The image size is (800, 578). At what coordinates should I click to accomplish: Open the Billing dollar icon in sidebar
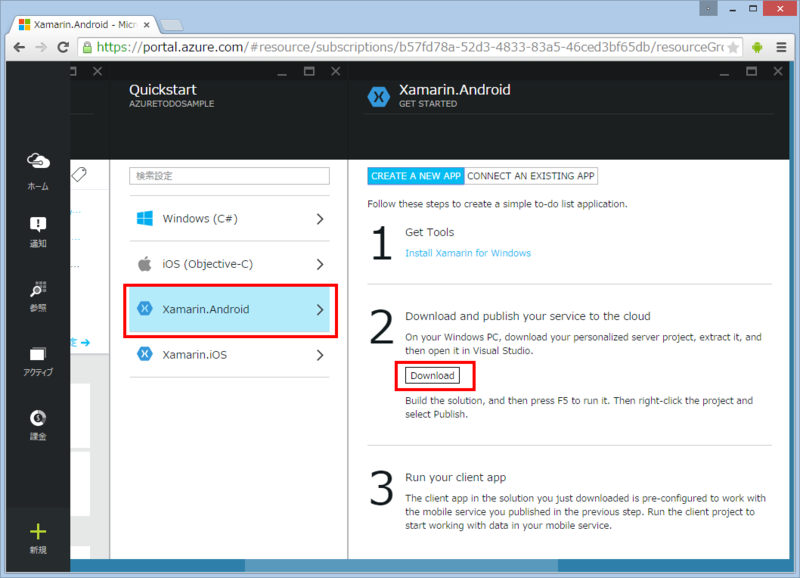coord(38,418)
